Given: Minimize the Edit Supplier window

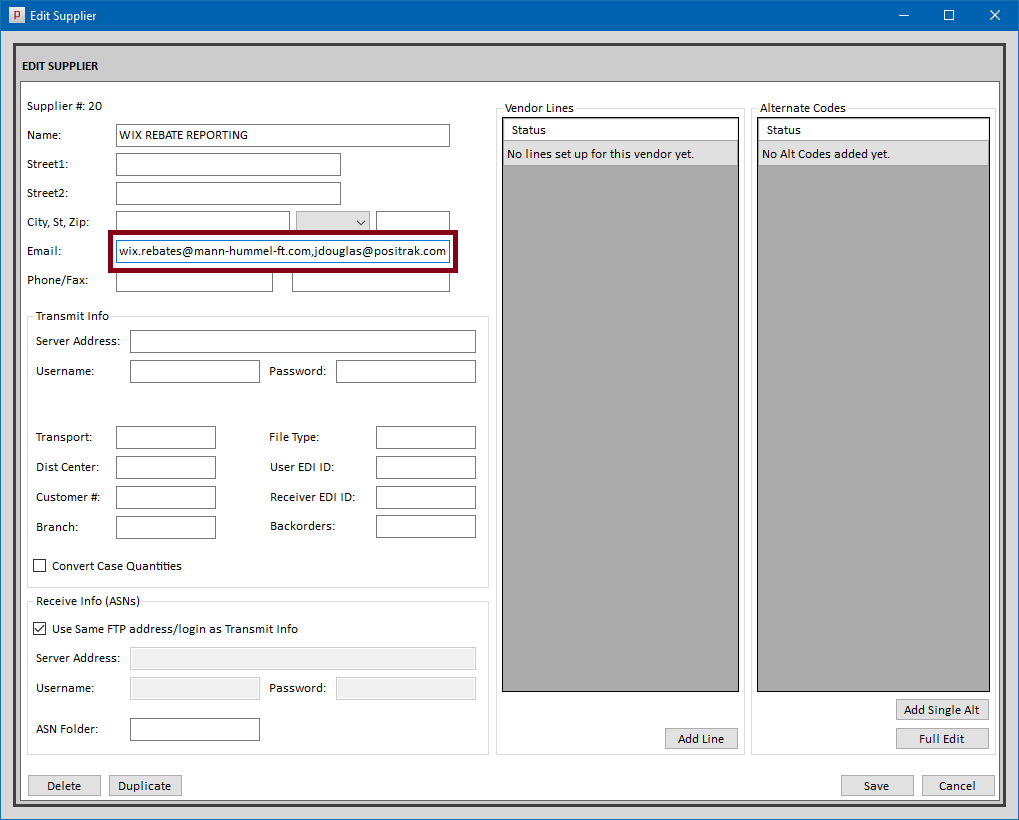Looking at the screenshot, I should point(903,15).
